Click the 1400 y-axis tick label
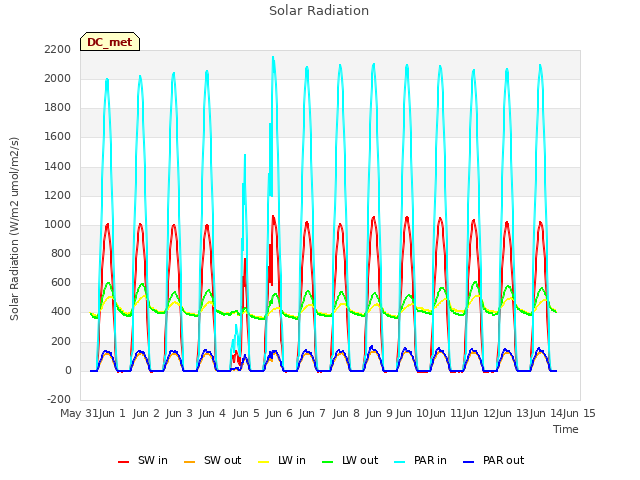 (x=58, y=166)
